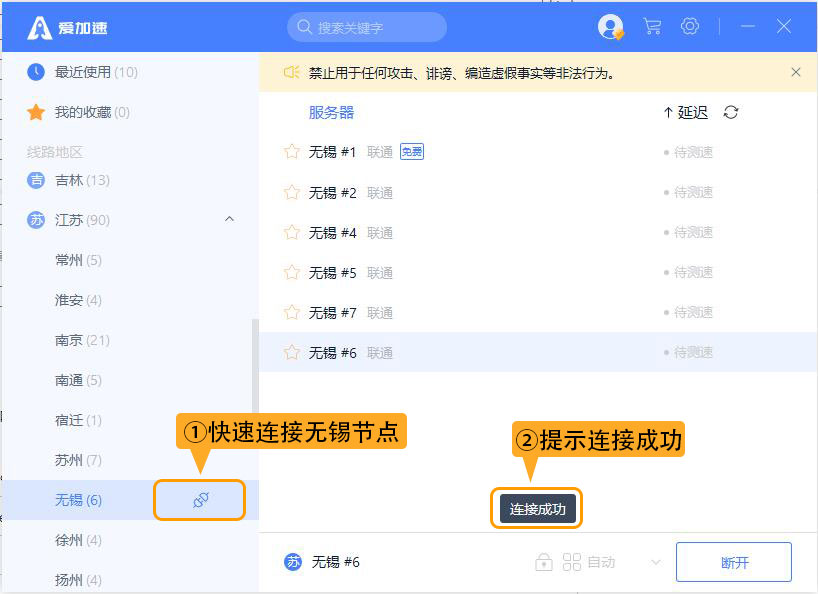Click the 搜索关键字 search field
This screenshot has width=818, height=594.
[x=367, y=27]
